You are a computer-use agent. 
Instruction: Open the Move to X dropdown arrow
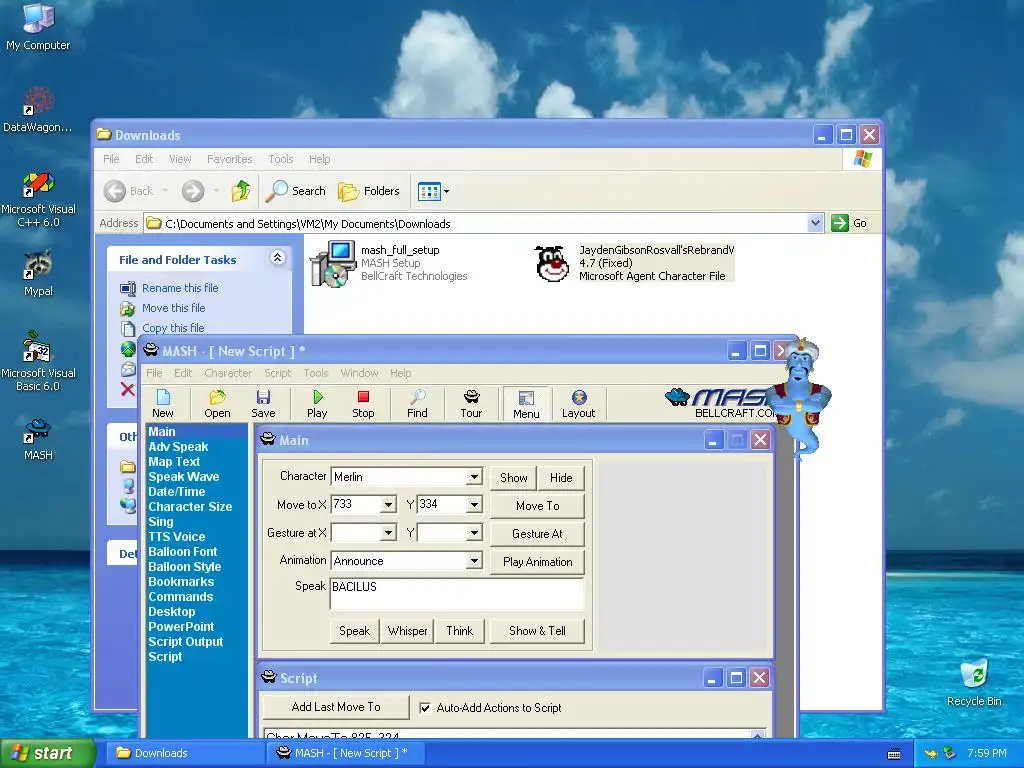pos(388,505)
